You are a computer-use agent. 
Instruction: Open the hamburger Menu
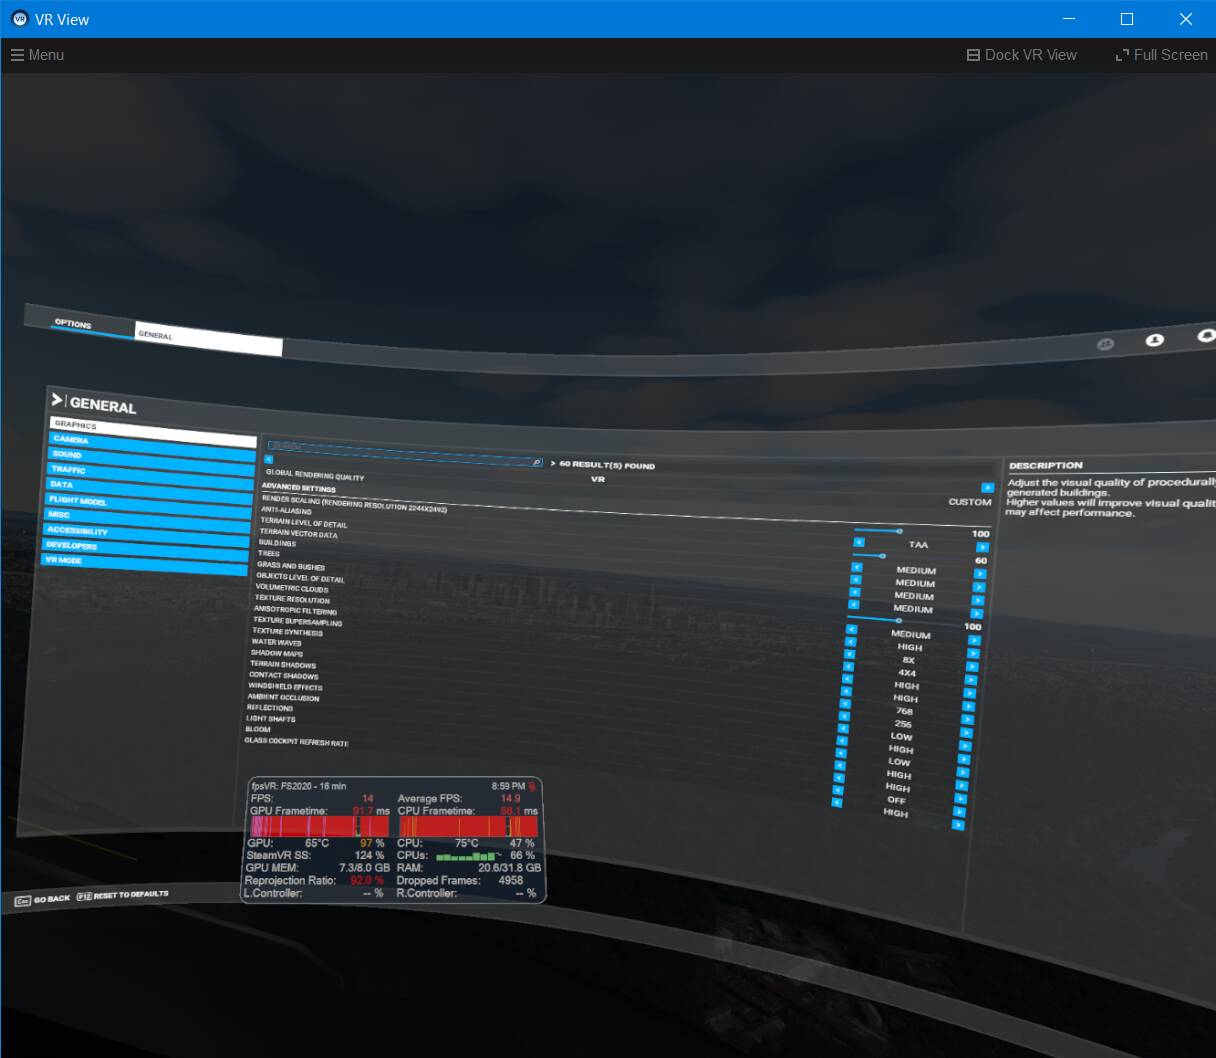[37, 55]
